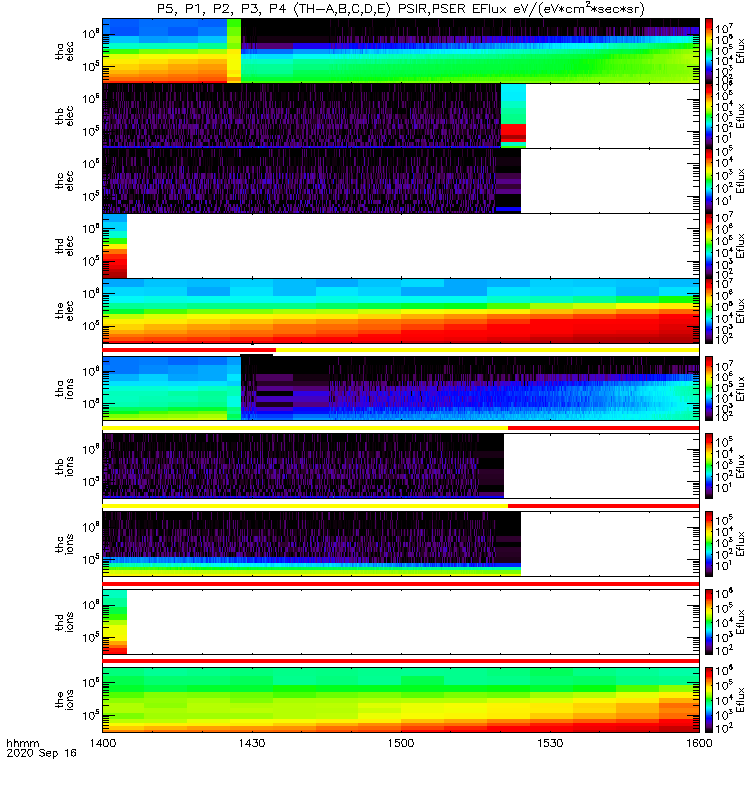Click inside the tha ions spectrogram
This screenshot has height=800, width=750.
401,388
